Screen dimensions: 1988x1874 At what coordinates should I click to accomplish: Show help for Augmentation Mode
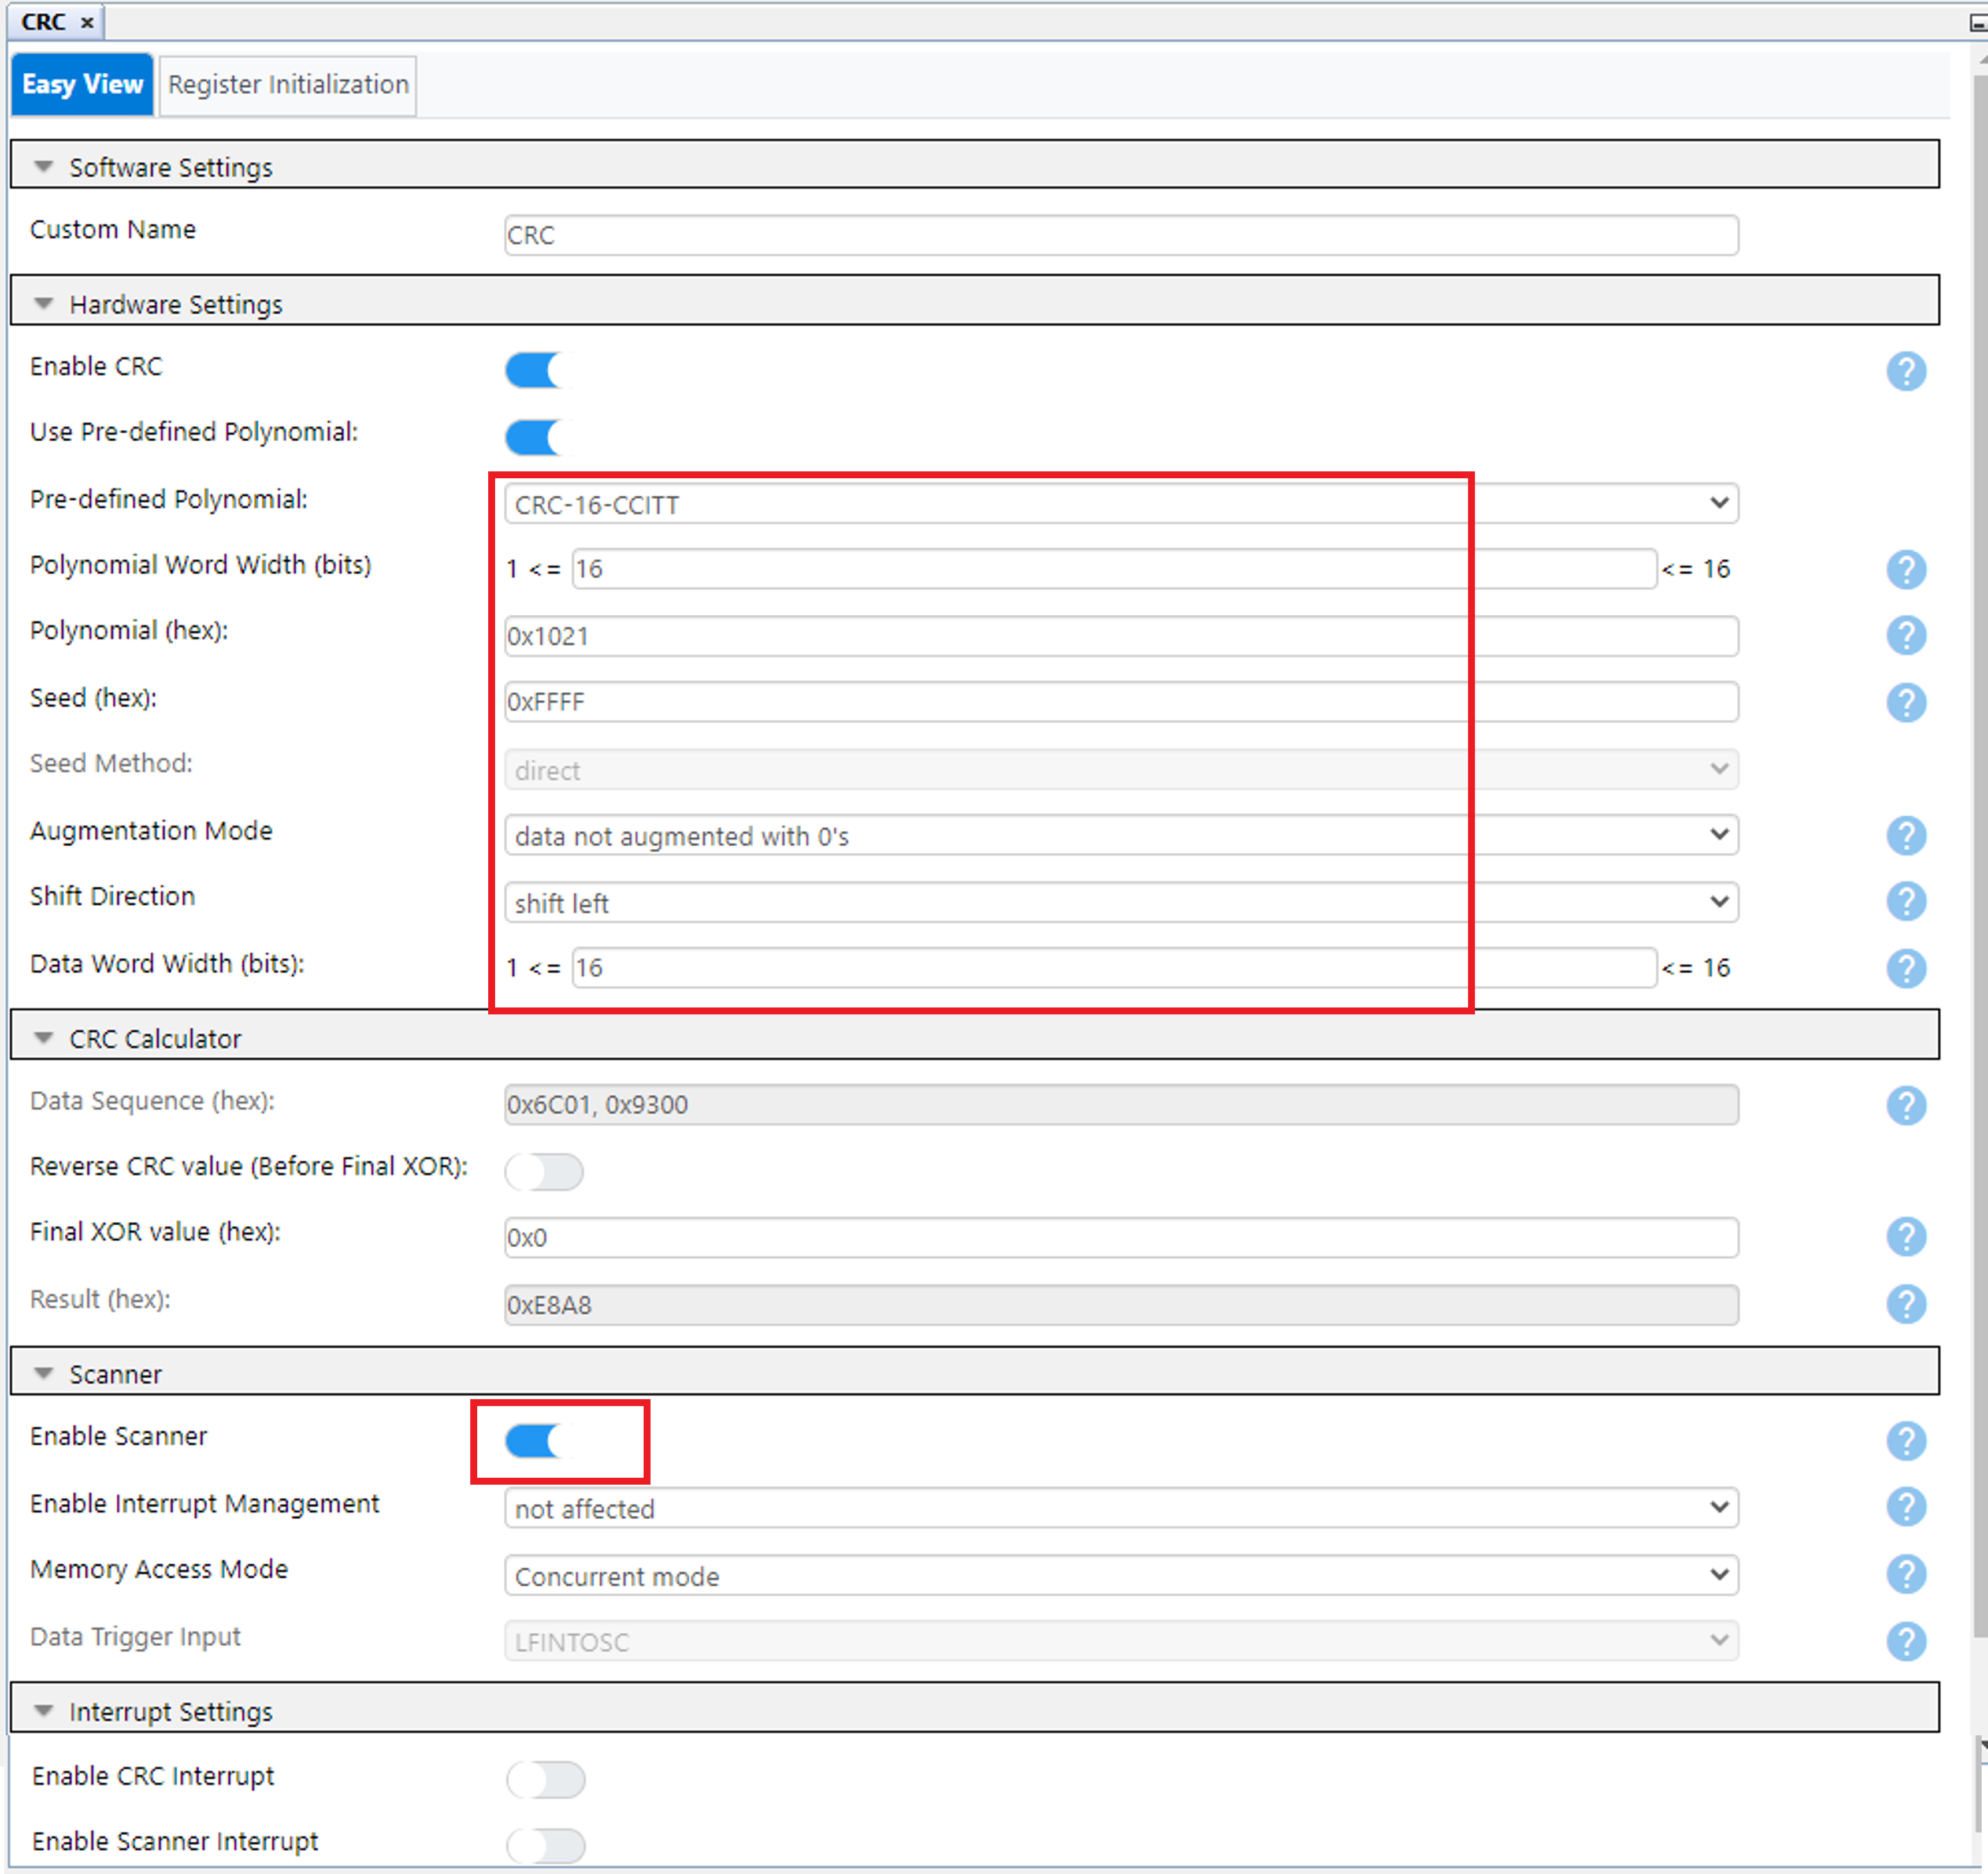[1906, 835]
